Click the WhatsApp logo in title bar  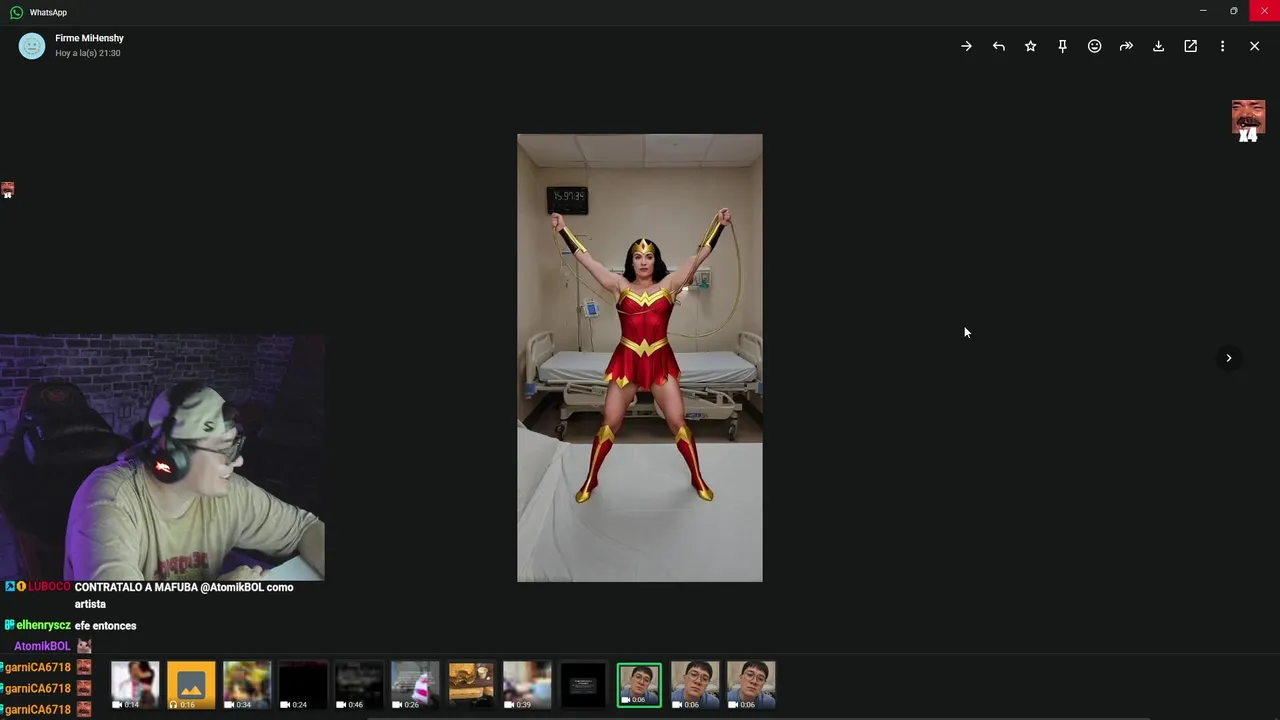pos(16,12)
